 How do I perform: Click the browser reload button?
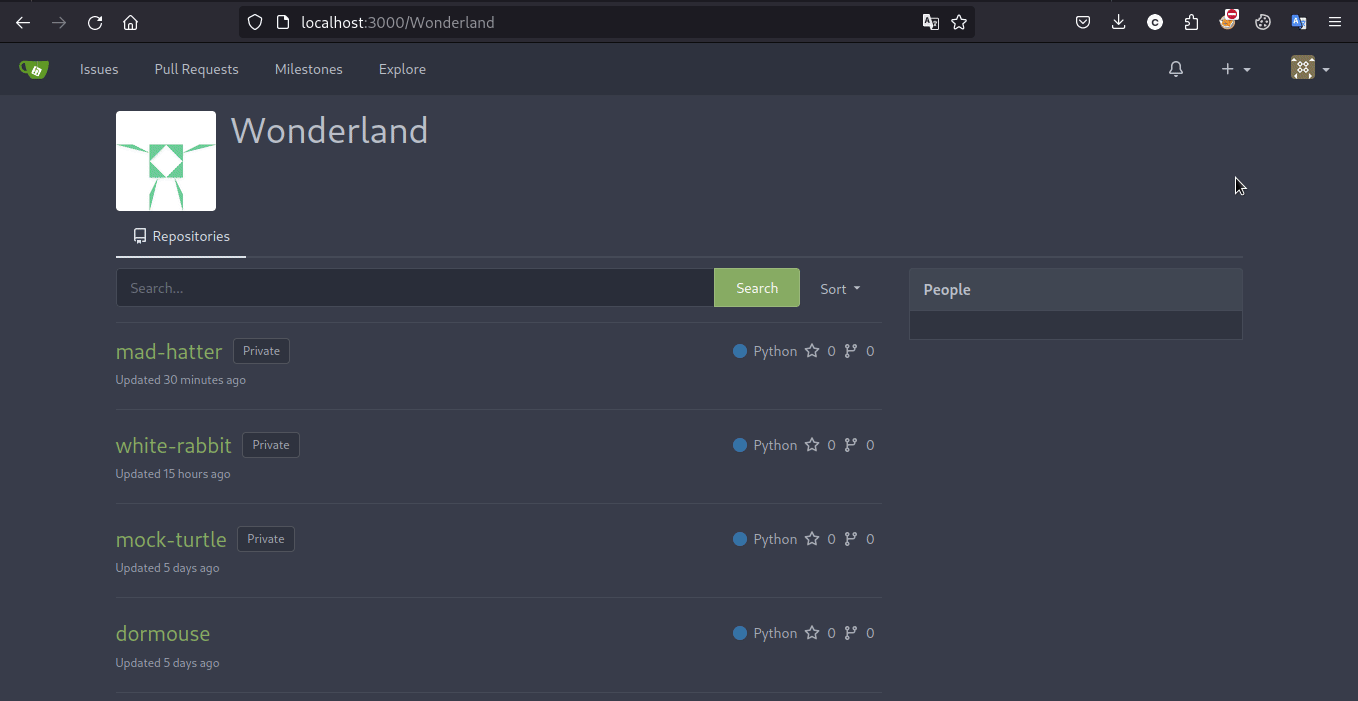[95, 22]
